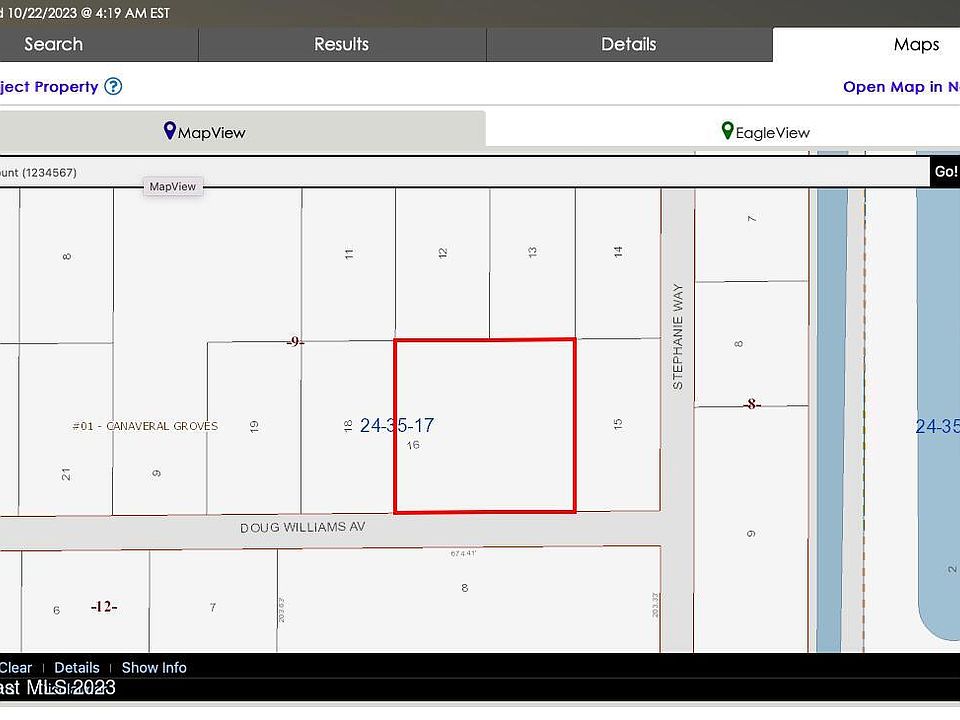Select parcel 19 on the map
The image size is (960, 720).
254,426
